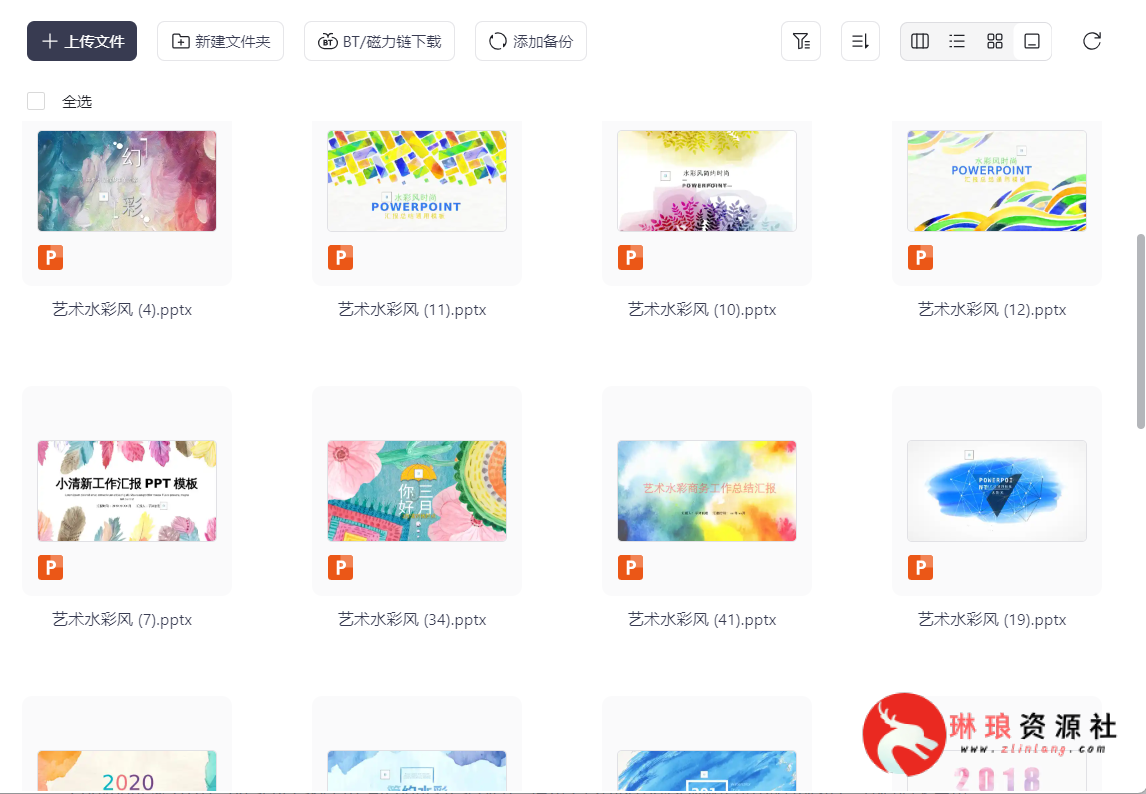The width and height of the screenshot is (1146, 794).
Task: Open thumbnail of 艺术水彩风 (11).pptx
Action: coord(417,181)
